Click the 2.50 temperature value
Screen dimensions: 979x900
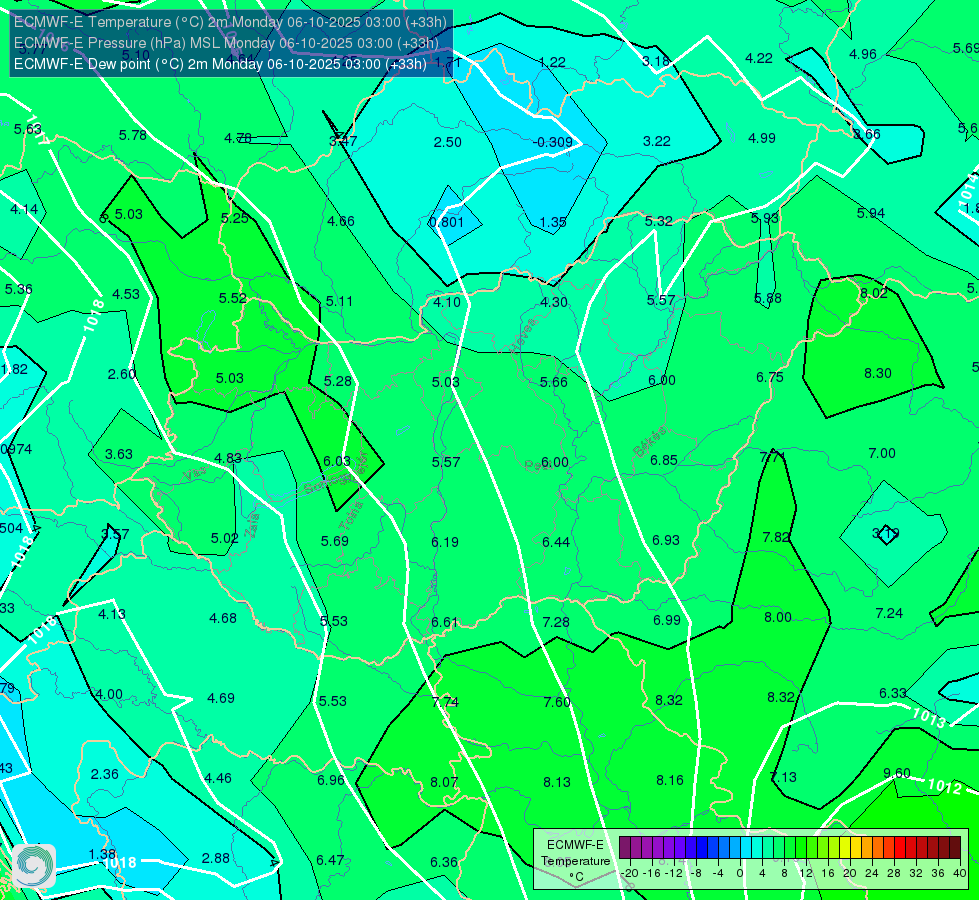click(x=448, y=142)
